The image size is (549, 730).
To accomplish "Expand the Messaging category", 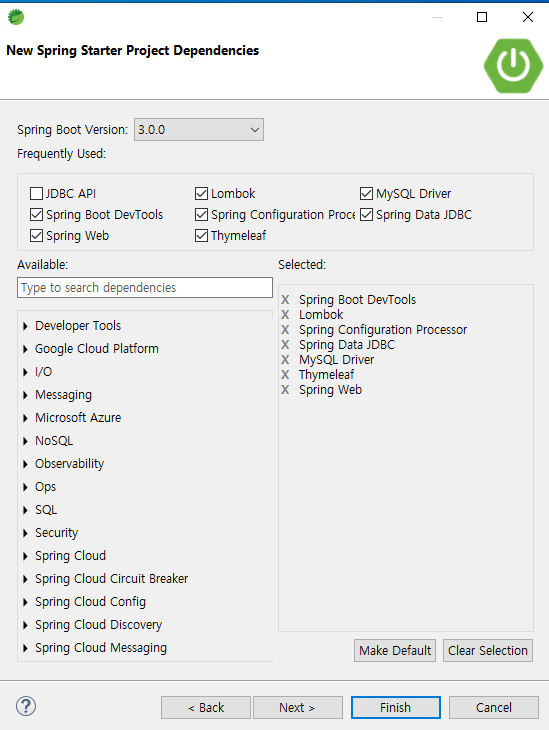I will tap(25, 395).
